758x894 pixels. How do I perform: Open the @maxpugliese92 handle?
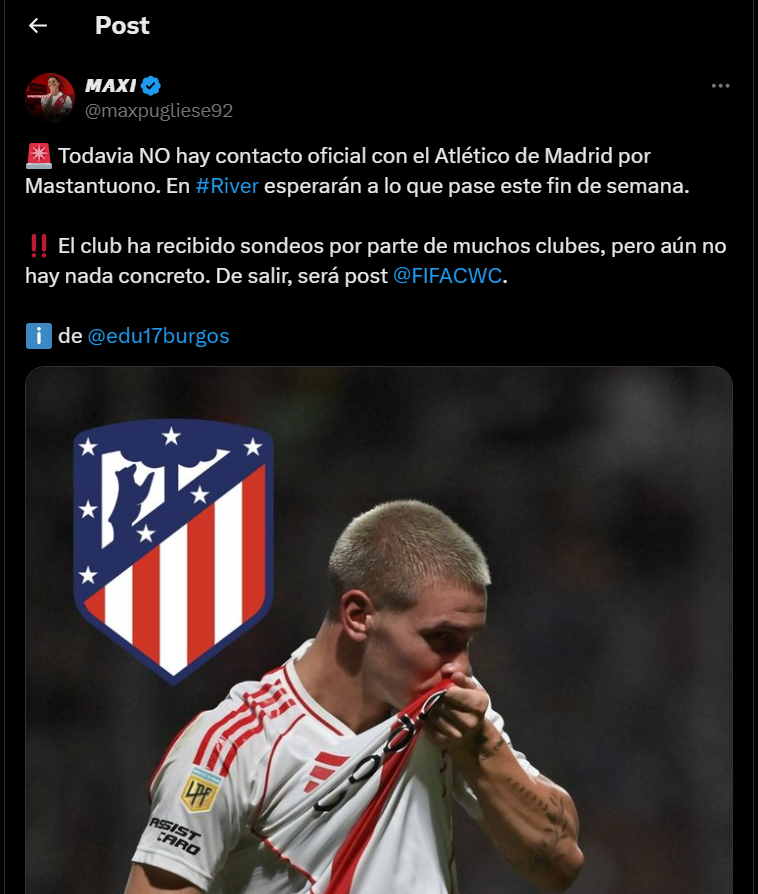pyautogui.click(x=159, y=111)
